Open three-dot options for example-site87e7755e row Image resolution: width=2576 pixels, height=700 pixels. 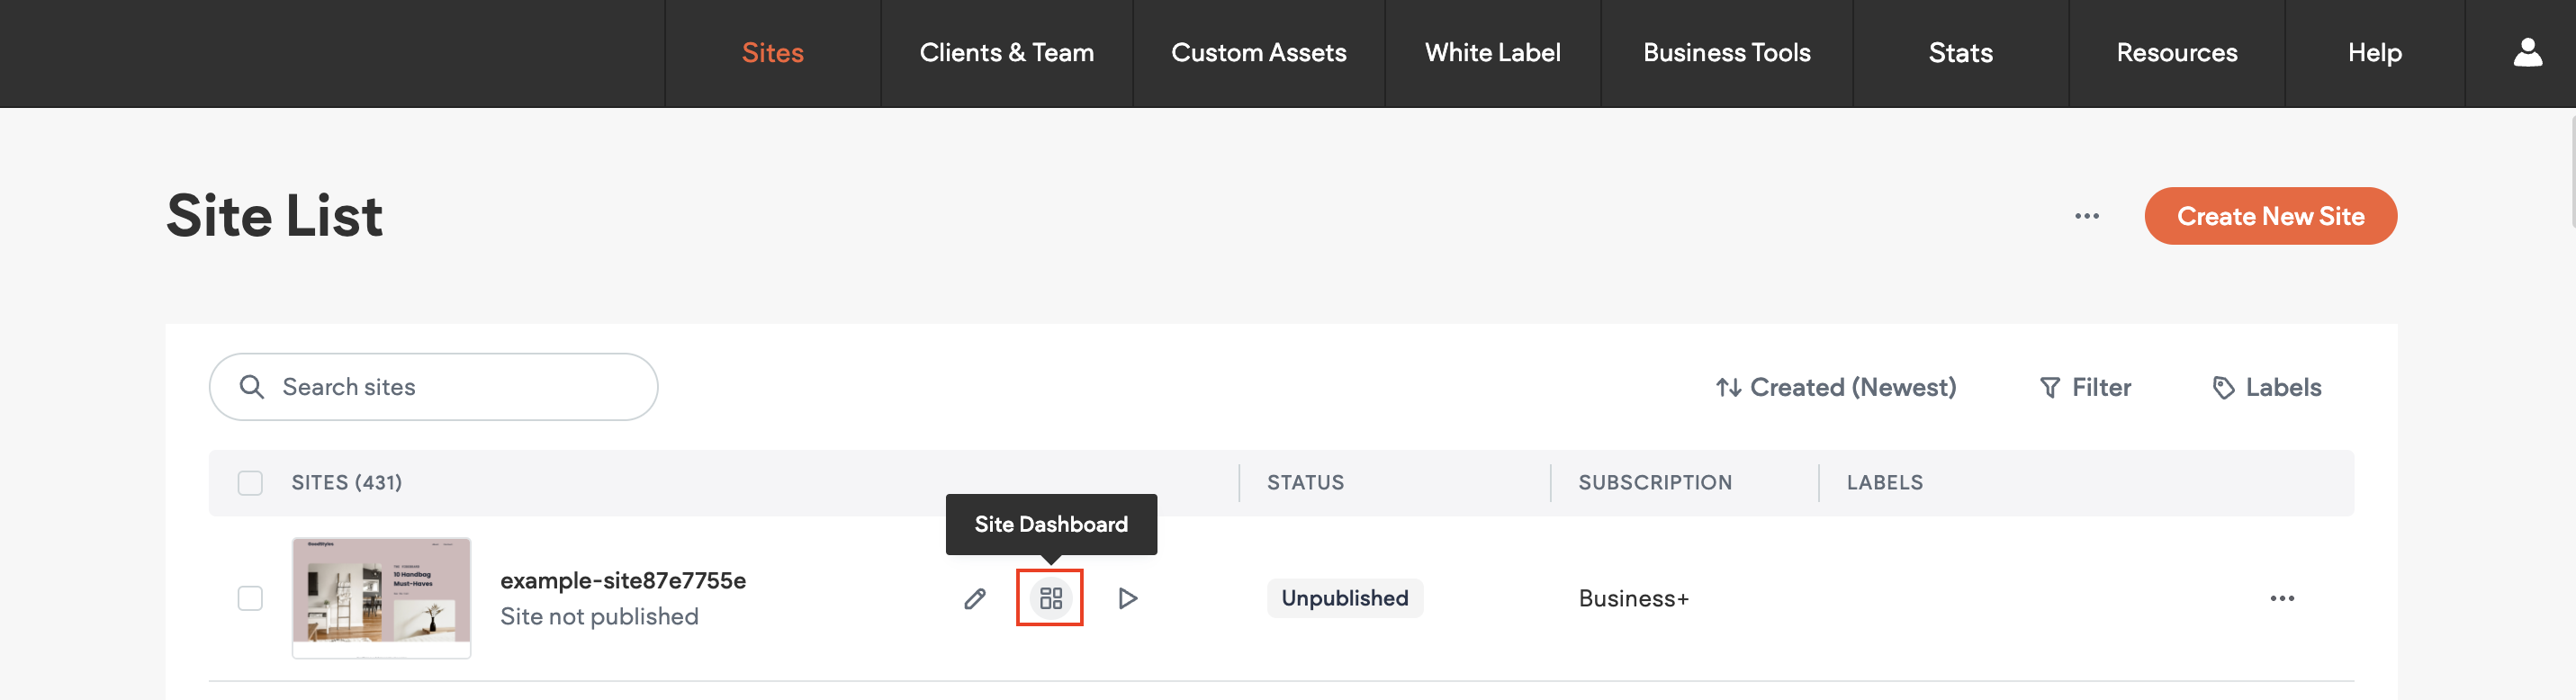pyautogui.click(x=2281, y=598)
